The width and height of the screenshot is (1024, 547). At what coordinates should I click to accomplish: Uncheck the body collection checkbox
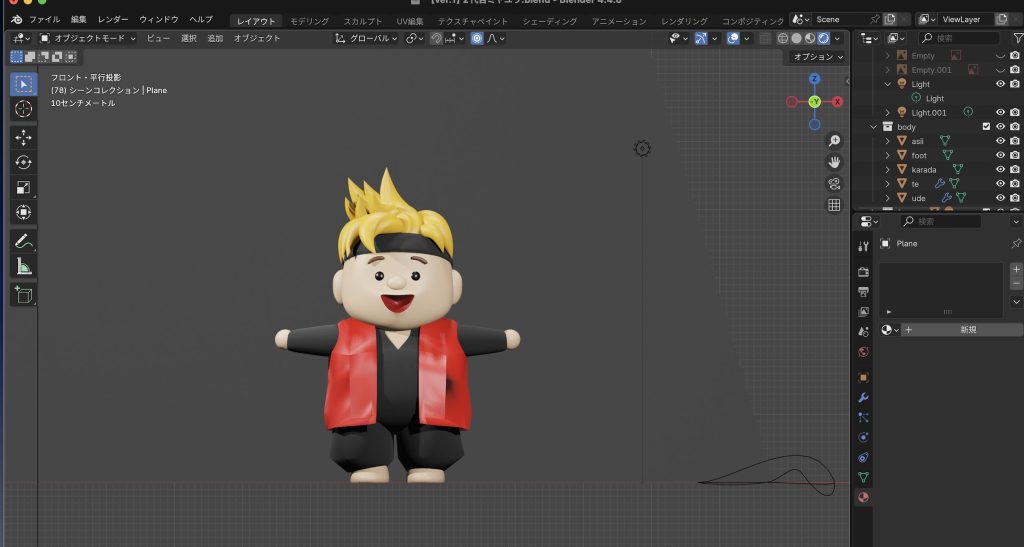(986, 127)
